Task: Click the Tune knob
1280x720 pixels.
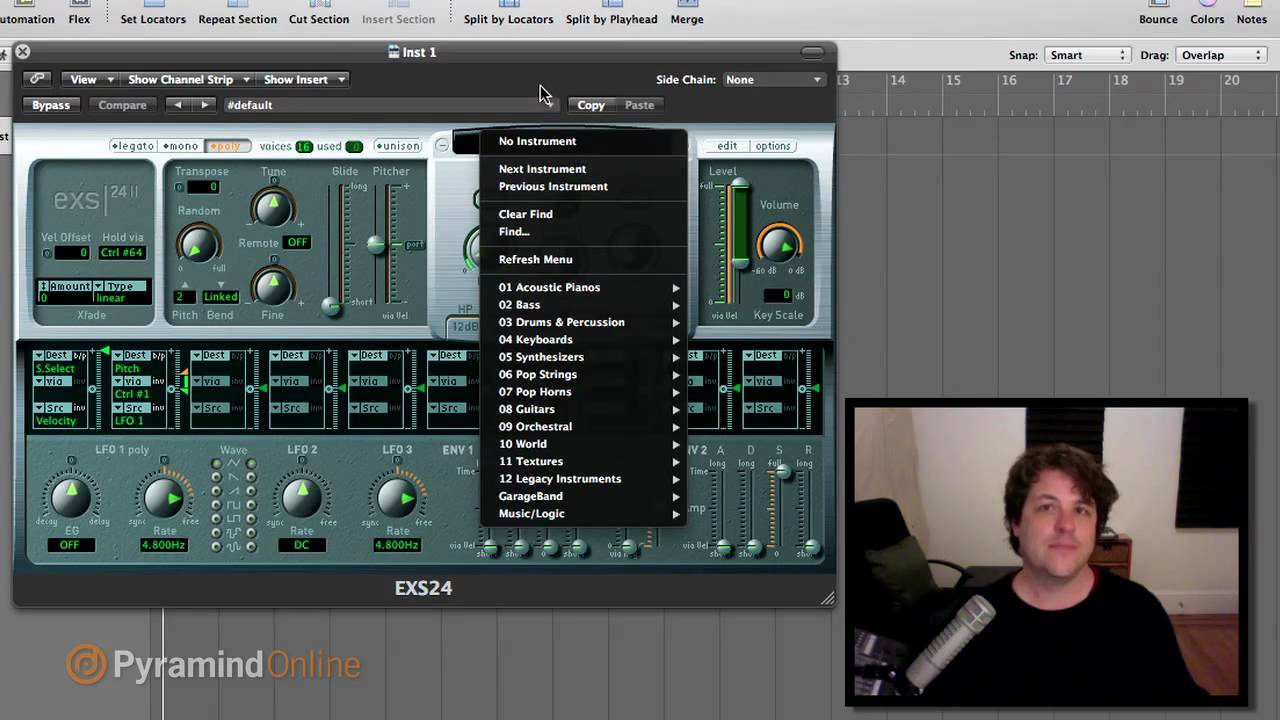Action: (x=272, y=208)
